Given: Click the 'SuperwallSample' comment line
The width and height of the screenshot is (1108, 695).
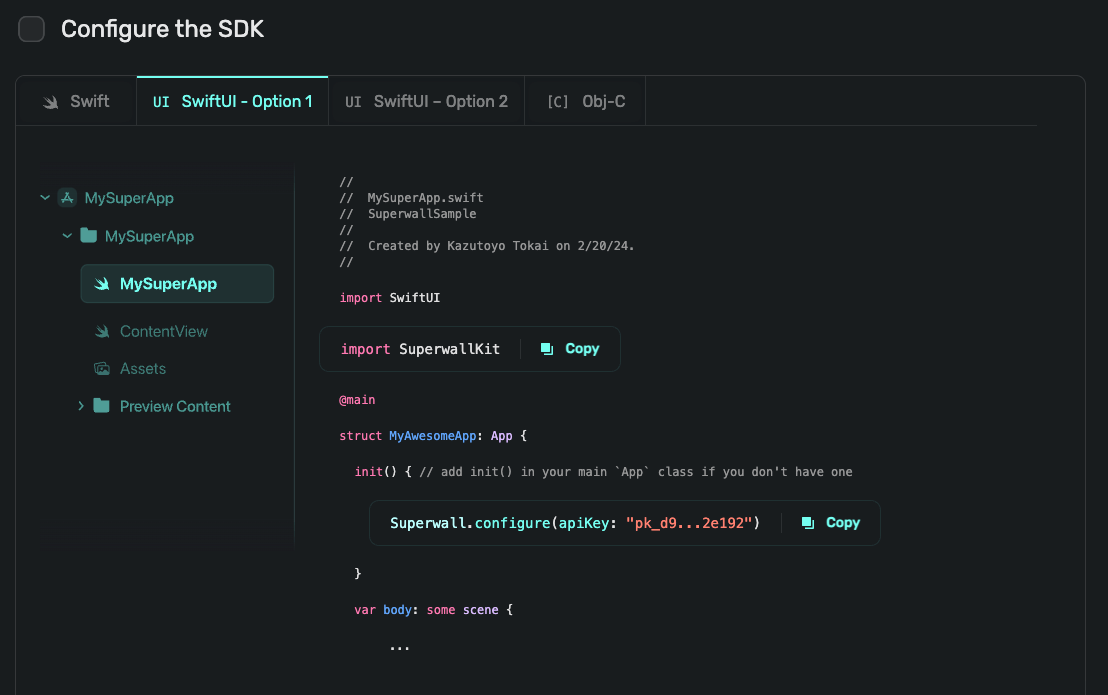Looking at the screenshot, I should click(x=408, y=214).
